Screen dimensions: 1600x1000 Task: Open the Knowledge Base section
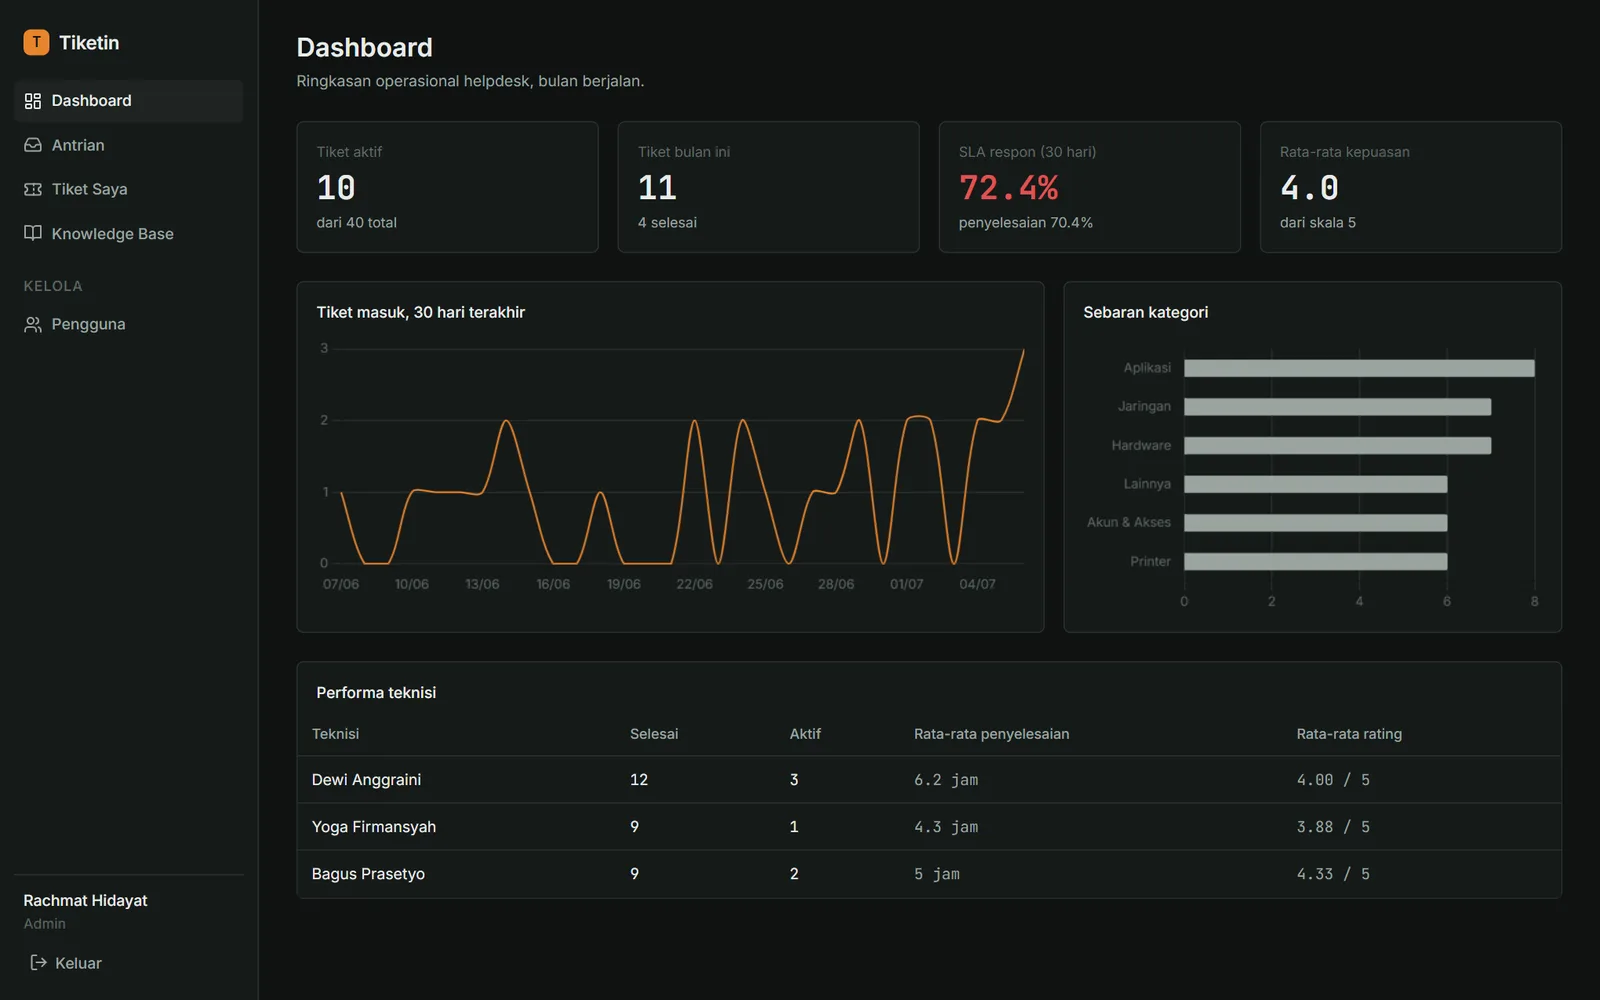click(x=128, y=233)
